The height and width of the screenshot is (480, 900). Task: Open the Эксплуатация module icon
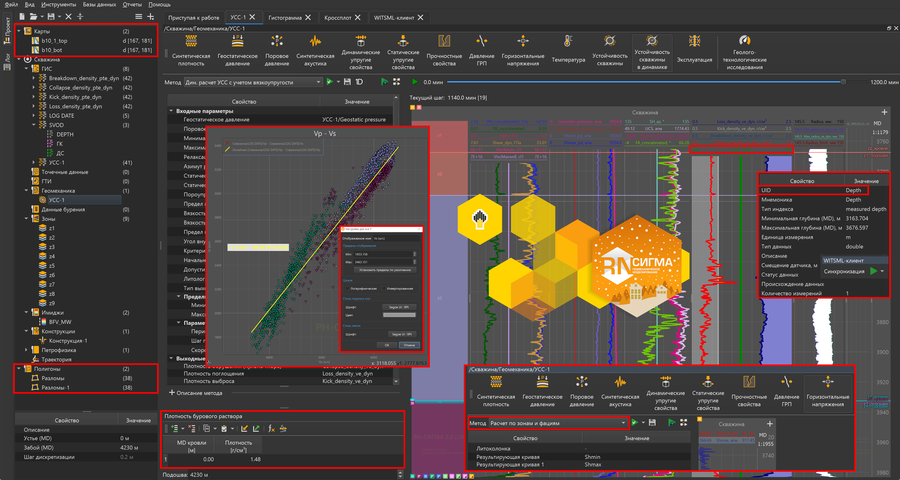(x=694, y=43)
